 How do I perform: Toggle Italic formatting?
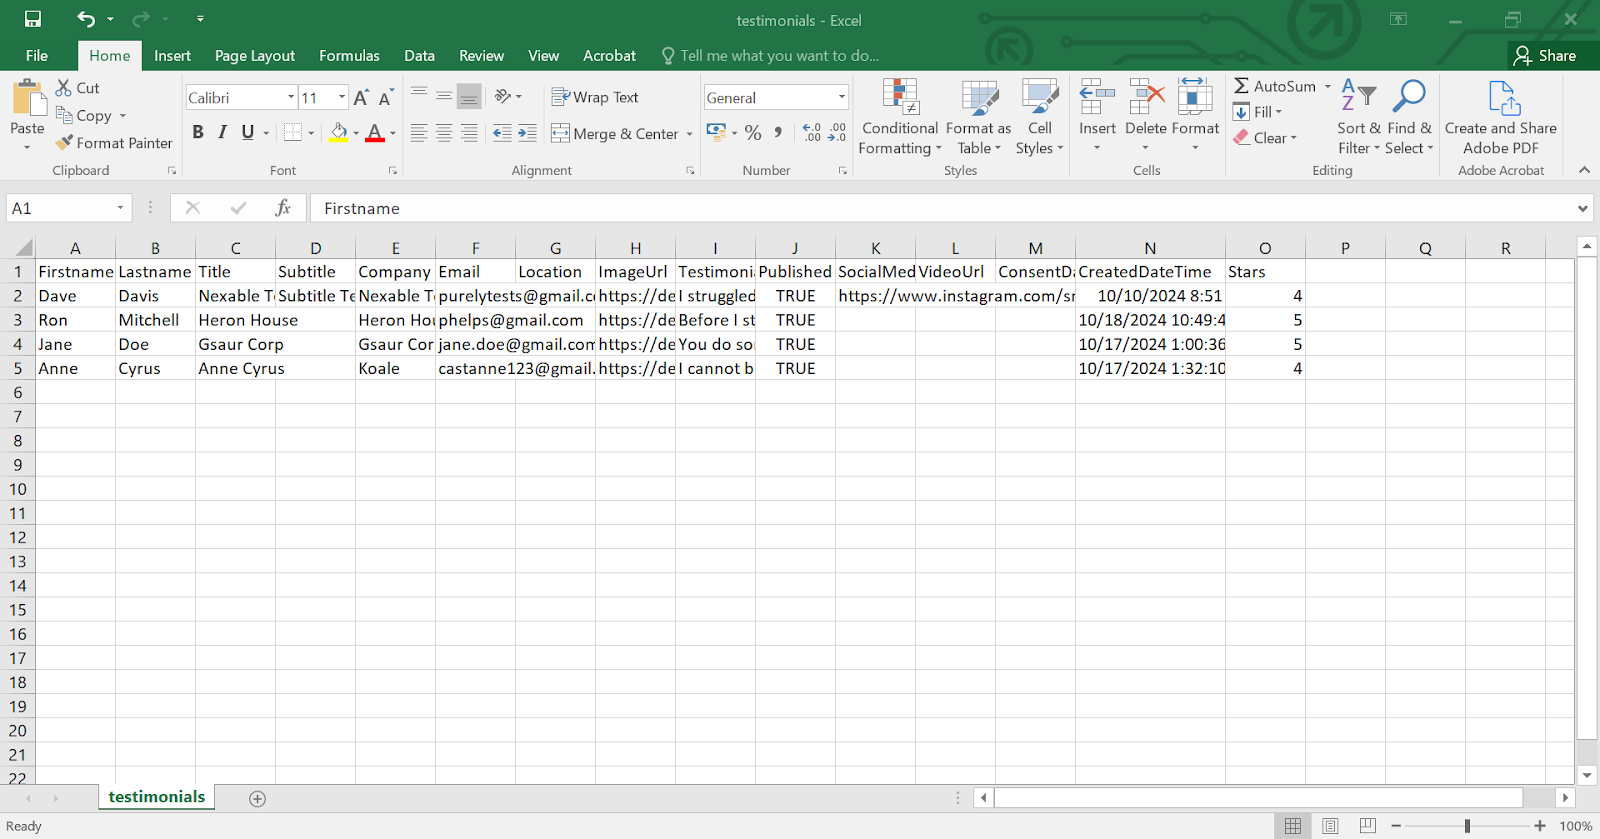pos(222,132)
